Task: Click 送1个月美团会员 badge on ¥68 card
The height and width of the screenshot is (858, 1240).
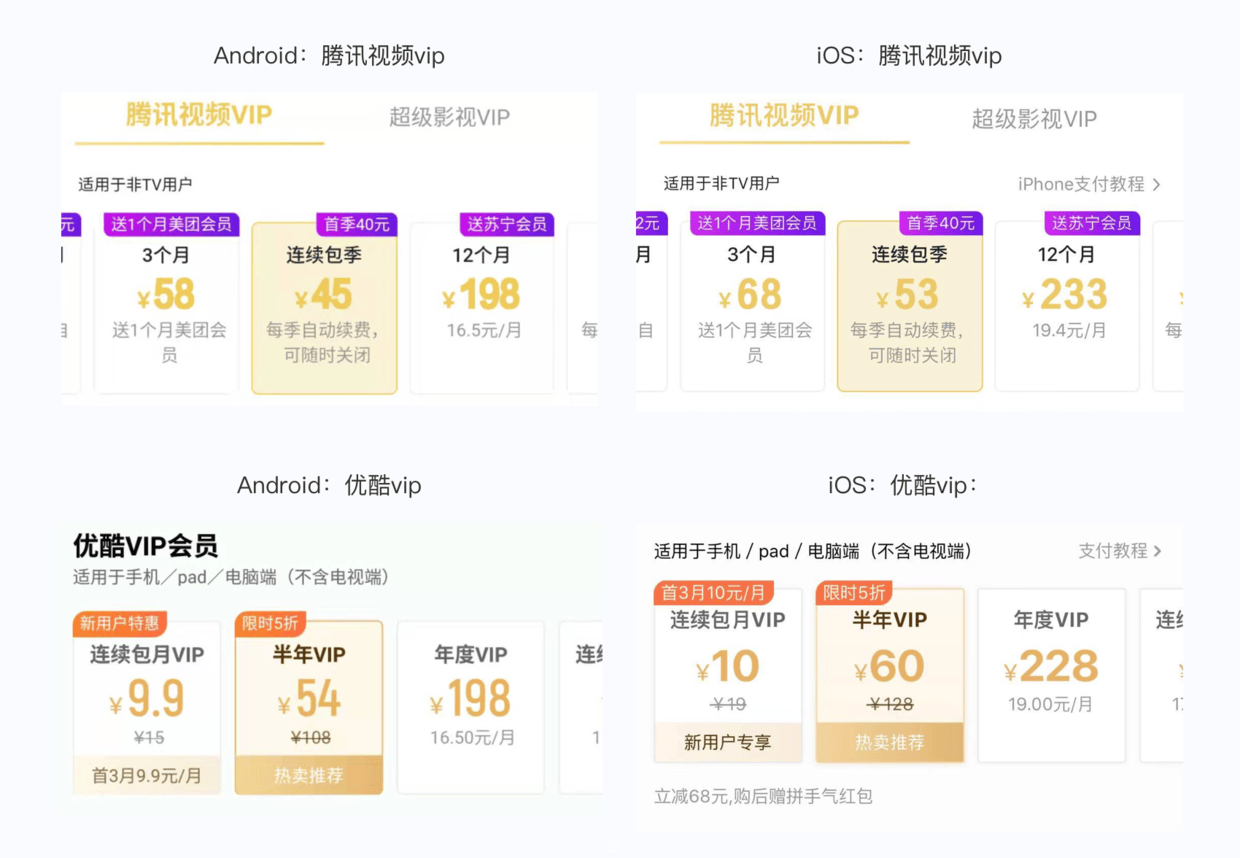Action: click(757, 222)
